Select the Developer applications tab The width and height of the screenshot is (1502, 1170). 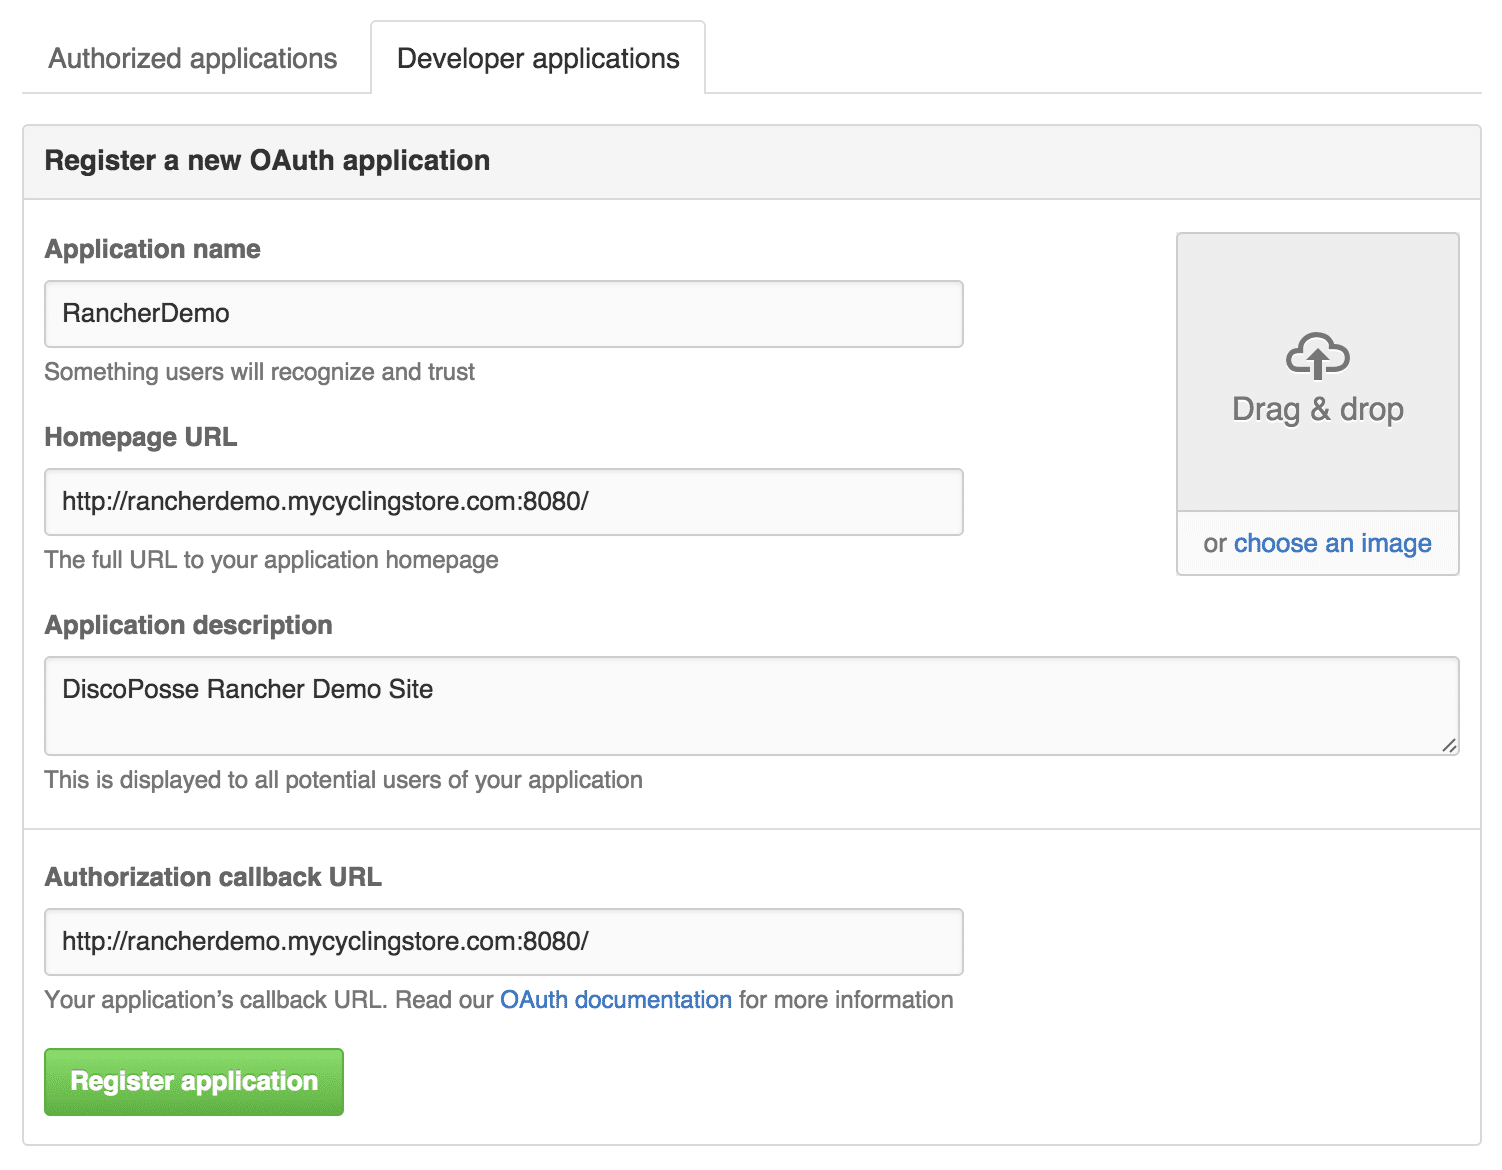pos(538,59)
